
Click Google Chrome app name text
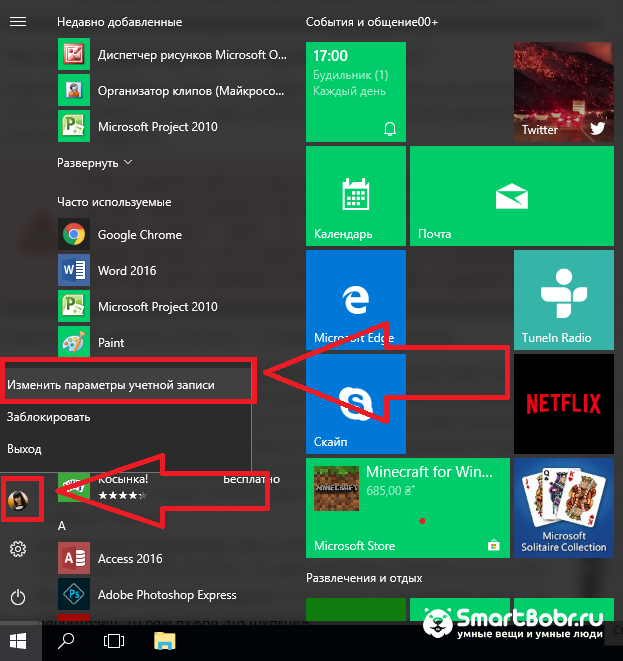click(140, 234)
